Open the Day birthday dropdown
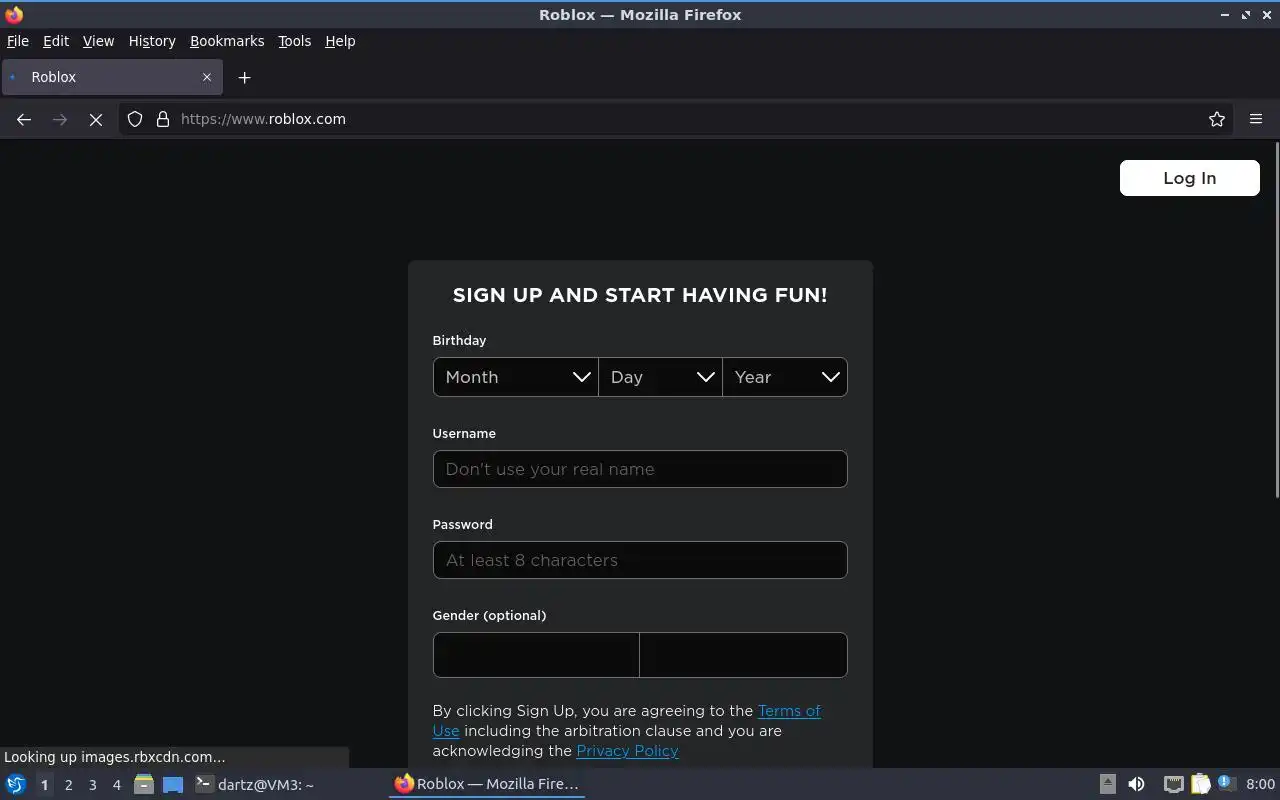Screen dimensions: 1280x800 point(660,377)
